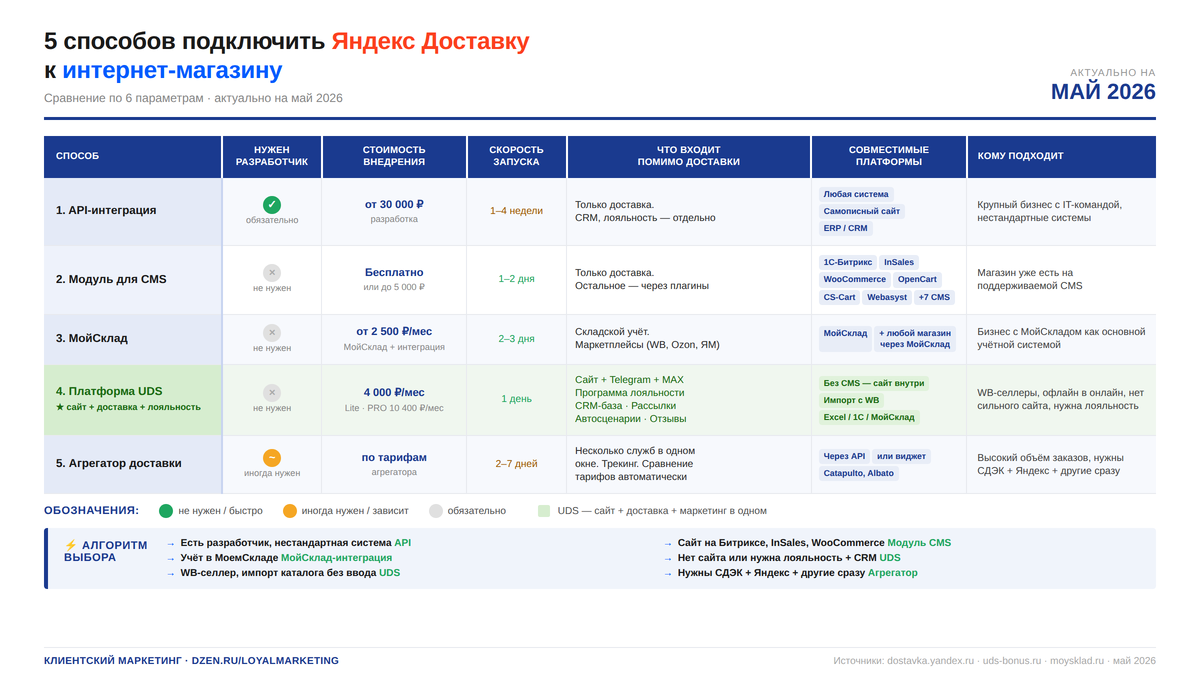
Task: Click the '1–4 недели' launch speed
Action: (x=517, y=211)
